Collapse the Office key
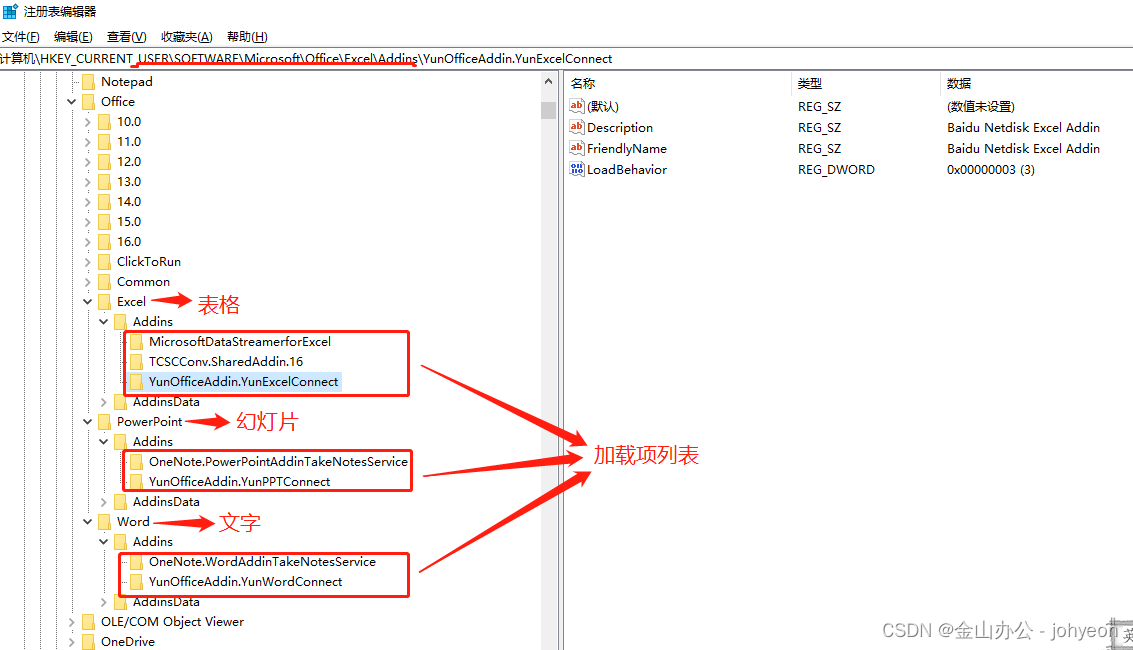The height and width of the screenshot is (650, 1133). pos(72,102)
